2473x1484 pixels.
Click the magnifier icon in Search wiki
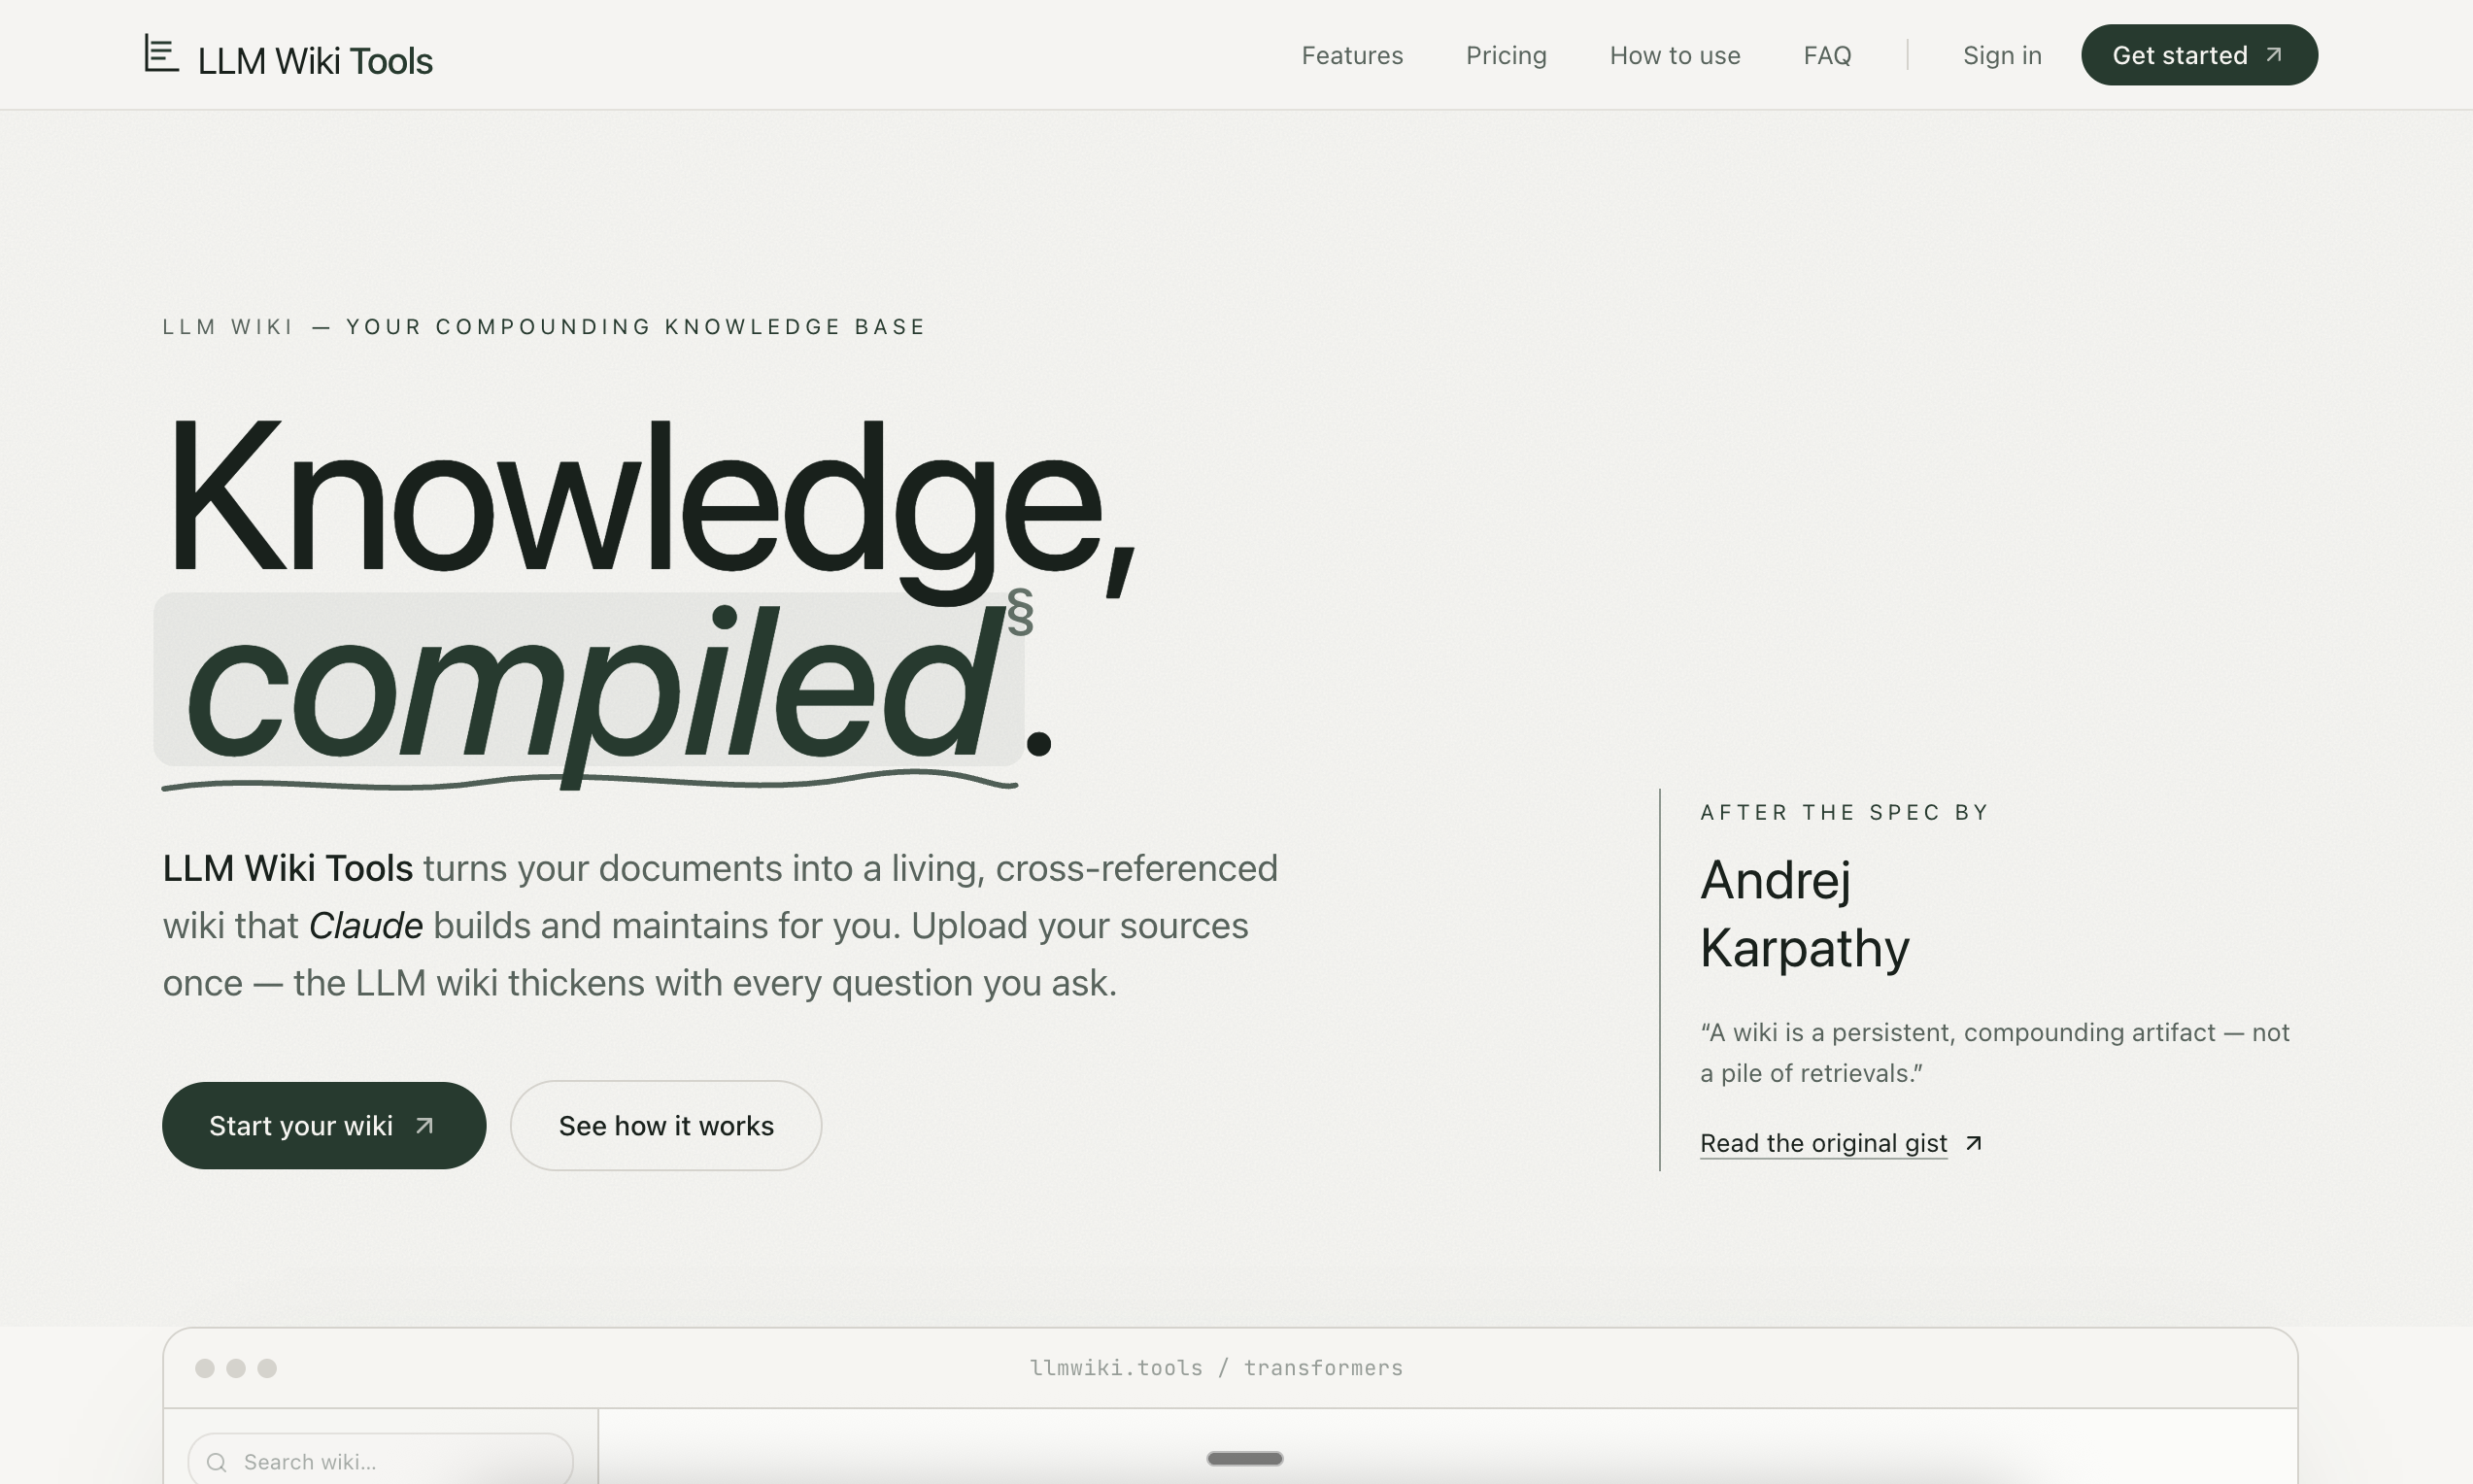coord(216,1463)
